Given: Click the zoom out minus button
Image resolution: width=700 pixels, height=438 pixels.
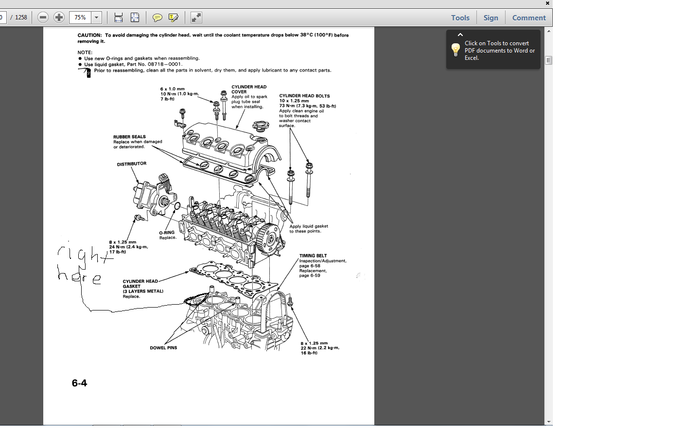Looking at the screenshot, I should click(x=43, y=17).
